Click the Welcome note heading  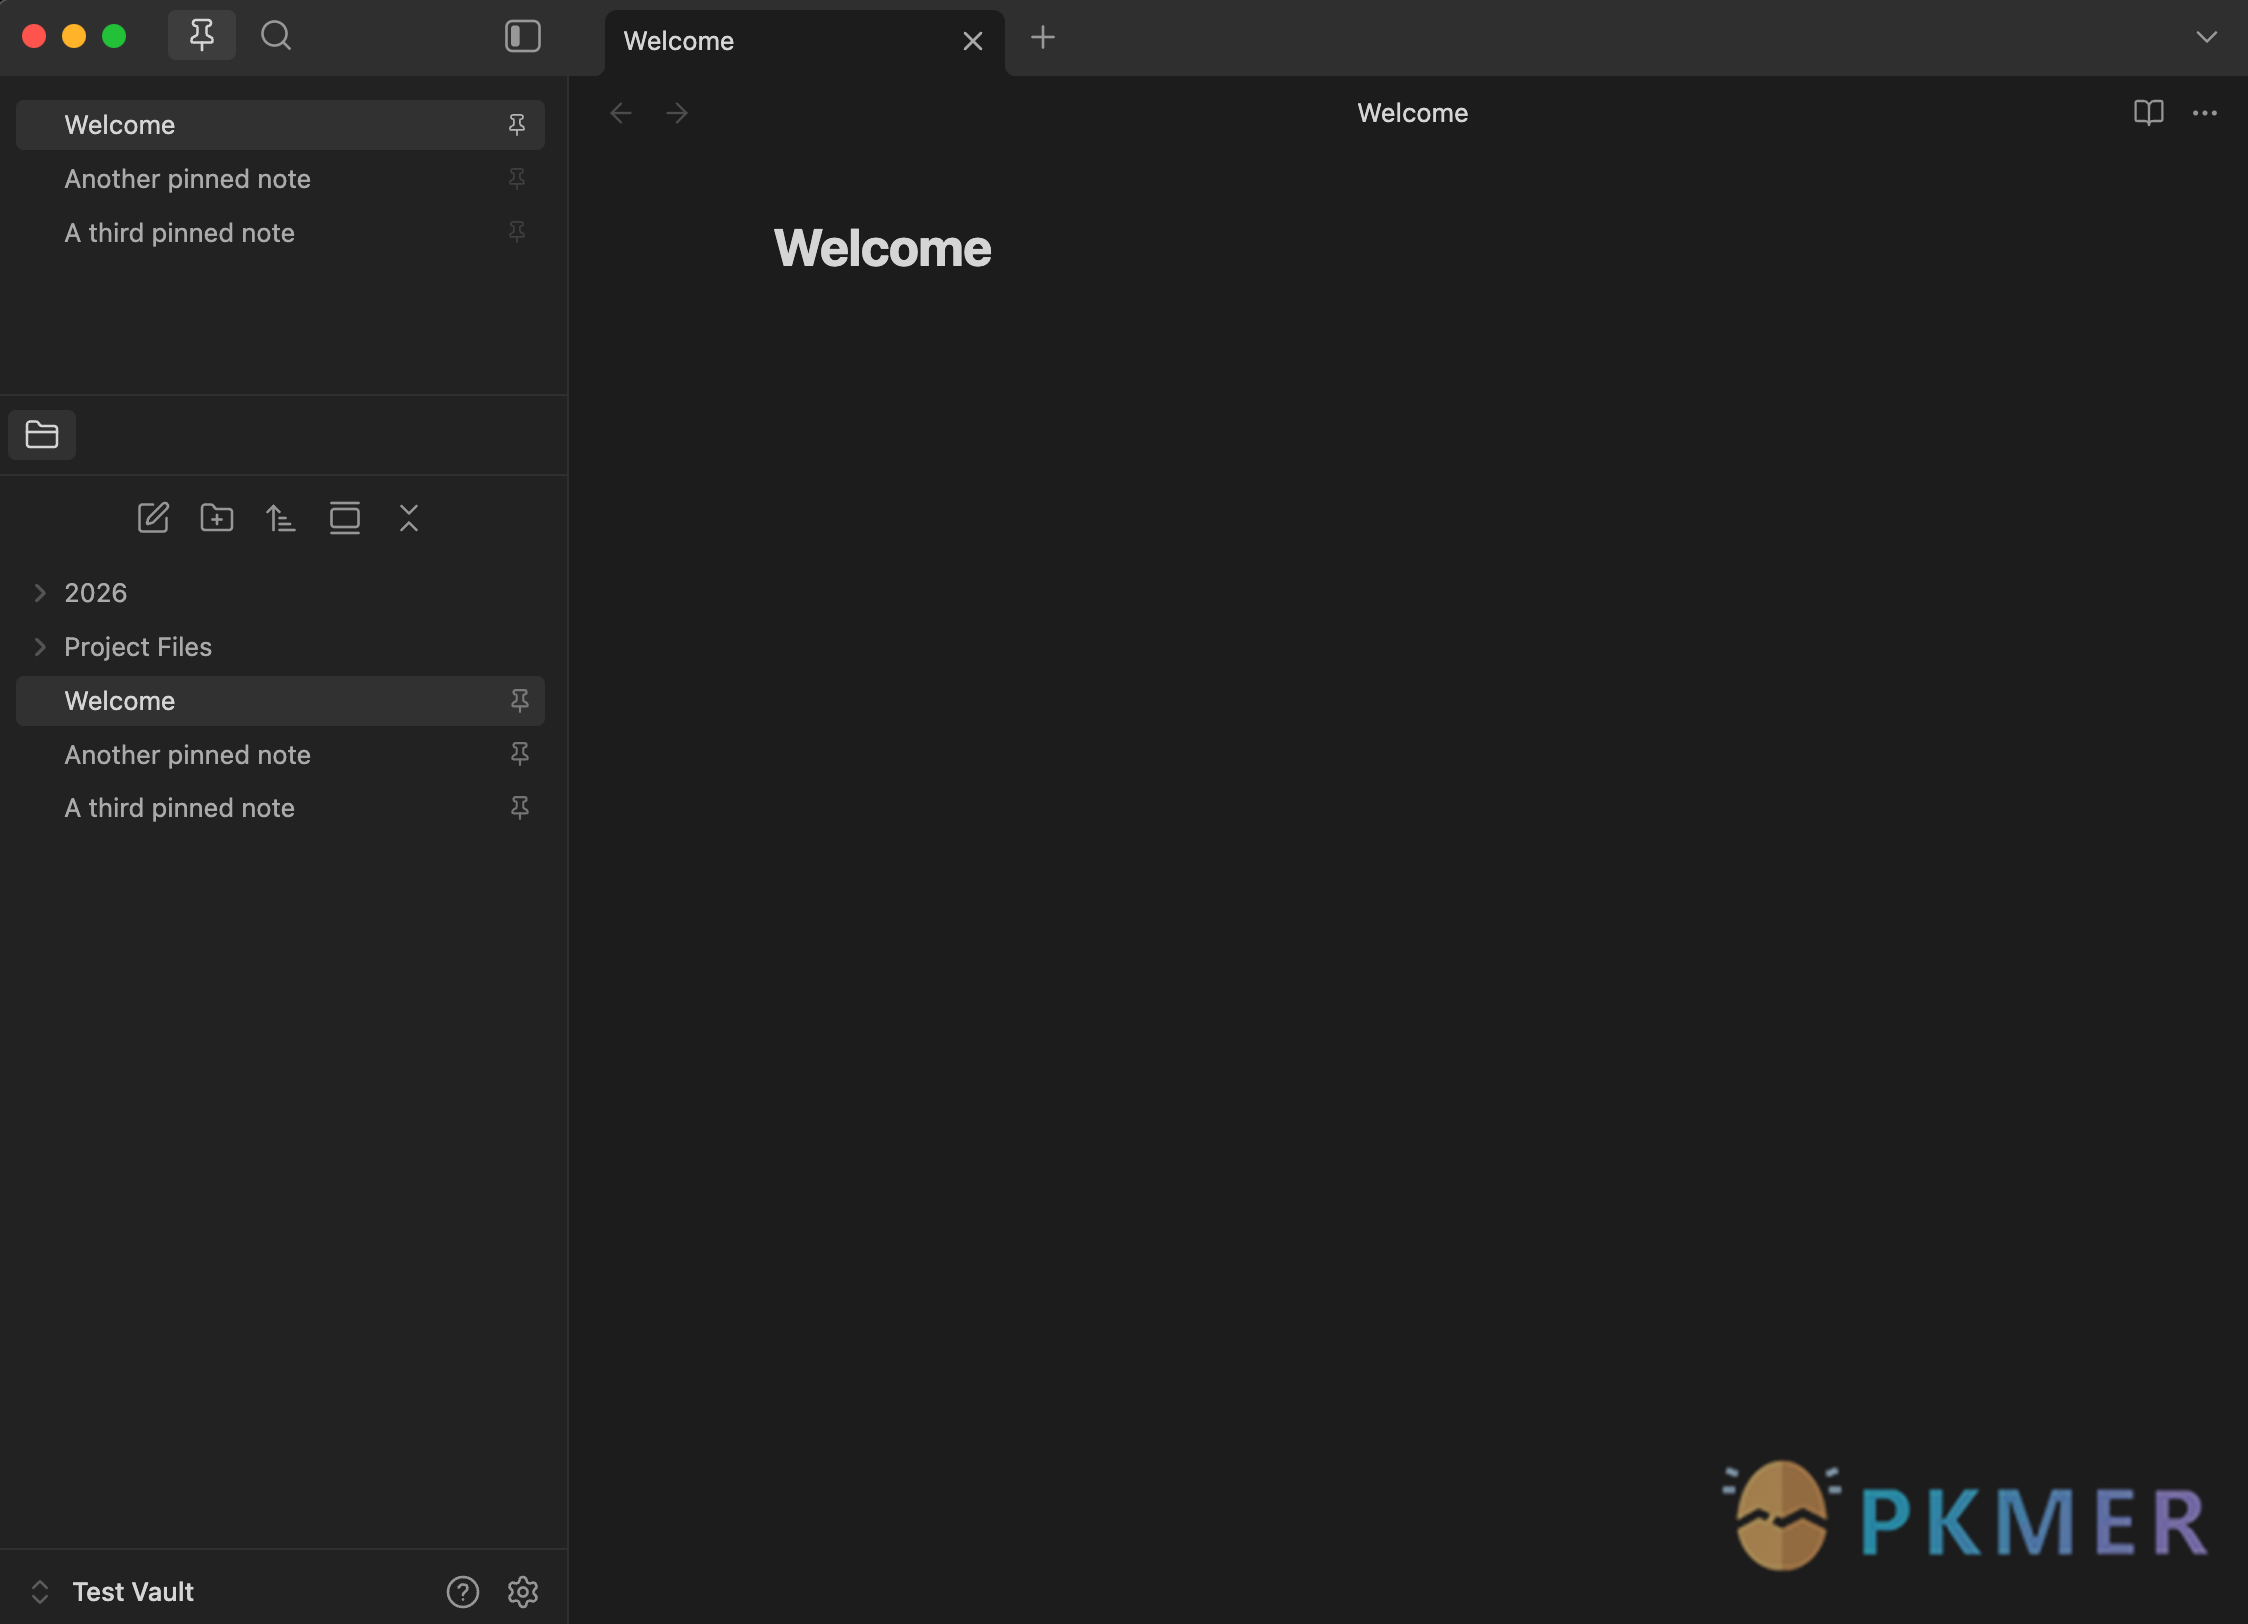click(882, 249)
